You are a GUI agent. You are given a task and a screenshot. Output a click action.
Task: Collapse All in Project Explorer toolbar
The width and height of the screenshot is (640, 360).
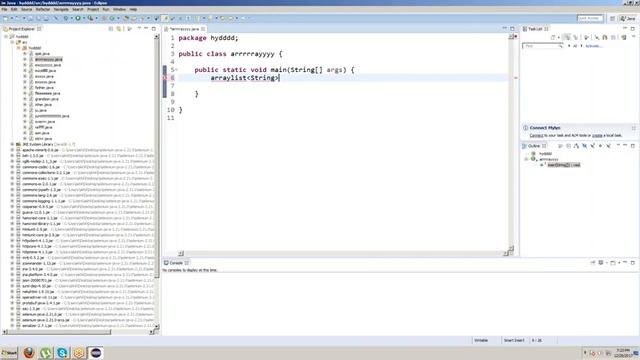click(111, 29)
